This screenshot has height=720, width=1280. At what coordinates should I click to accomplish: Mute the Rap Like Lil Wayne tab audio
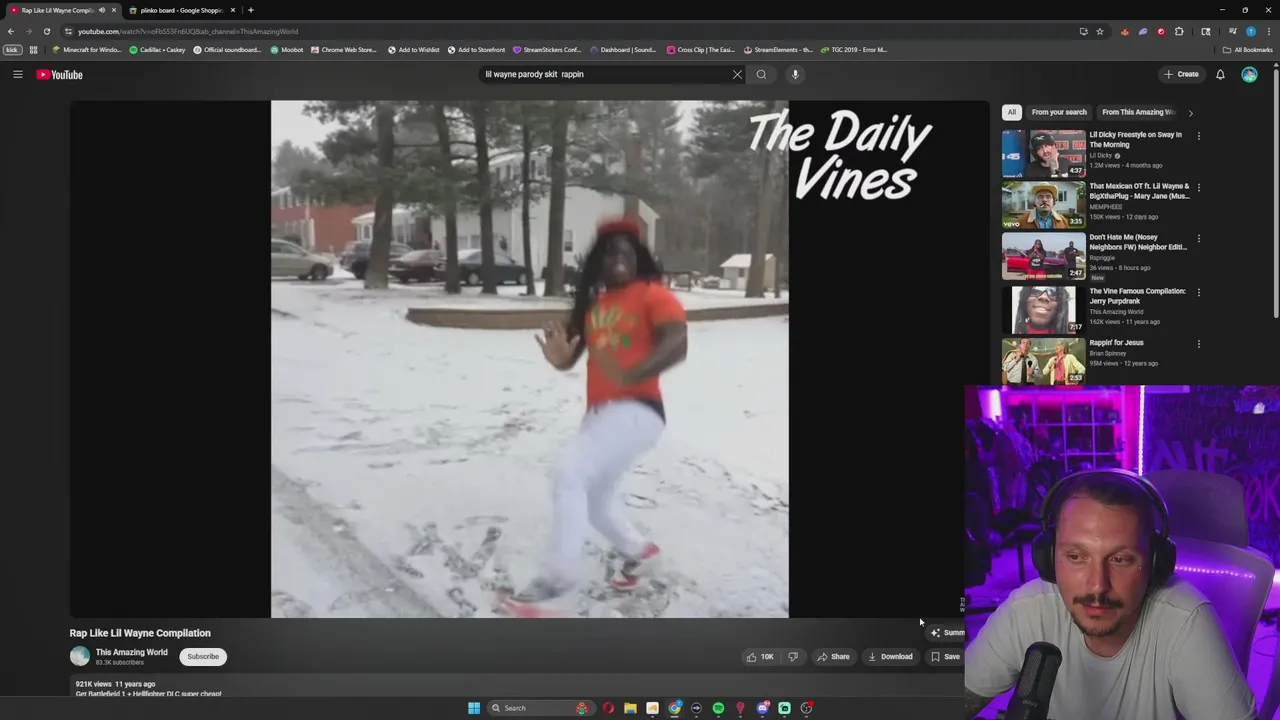click(101, 10)
